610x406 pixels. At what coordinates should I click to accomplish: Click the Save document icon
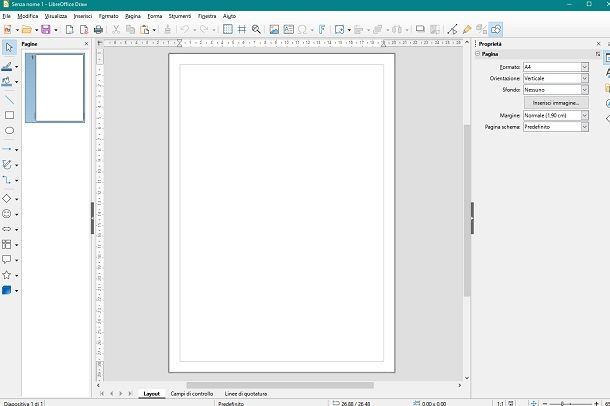pos(45,30)
